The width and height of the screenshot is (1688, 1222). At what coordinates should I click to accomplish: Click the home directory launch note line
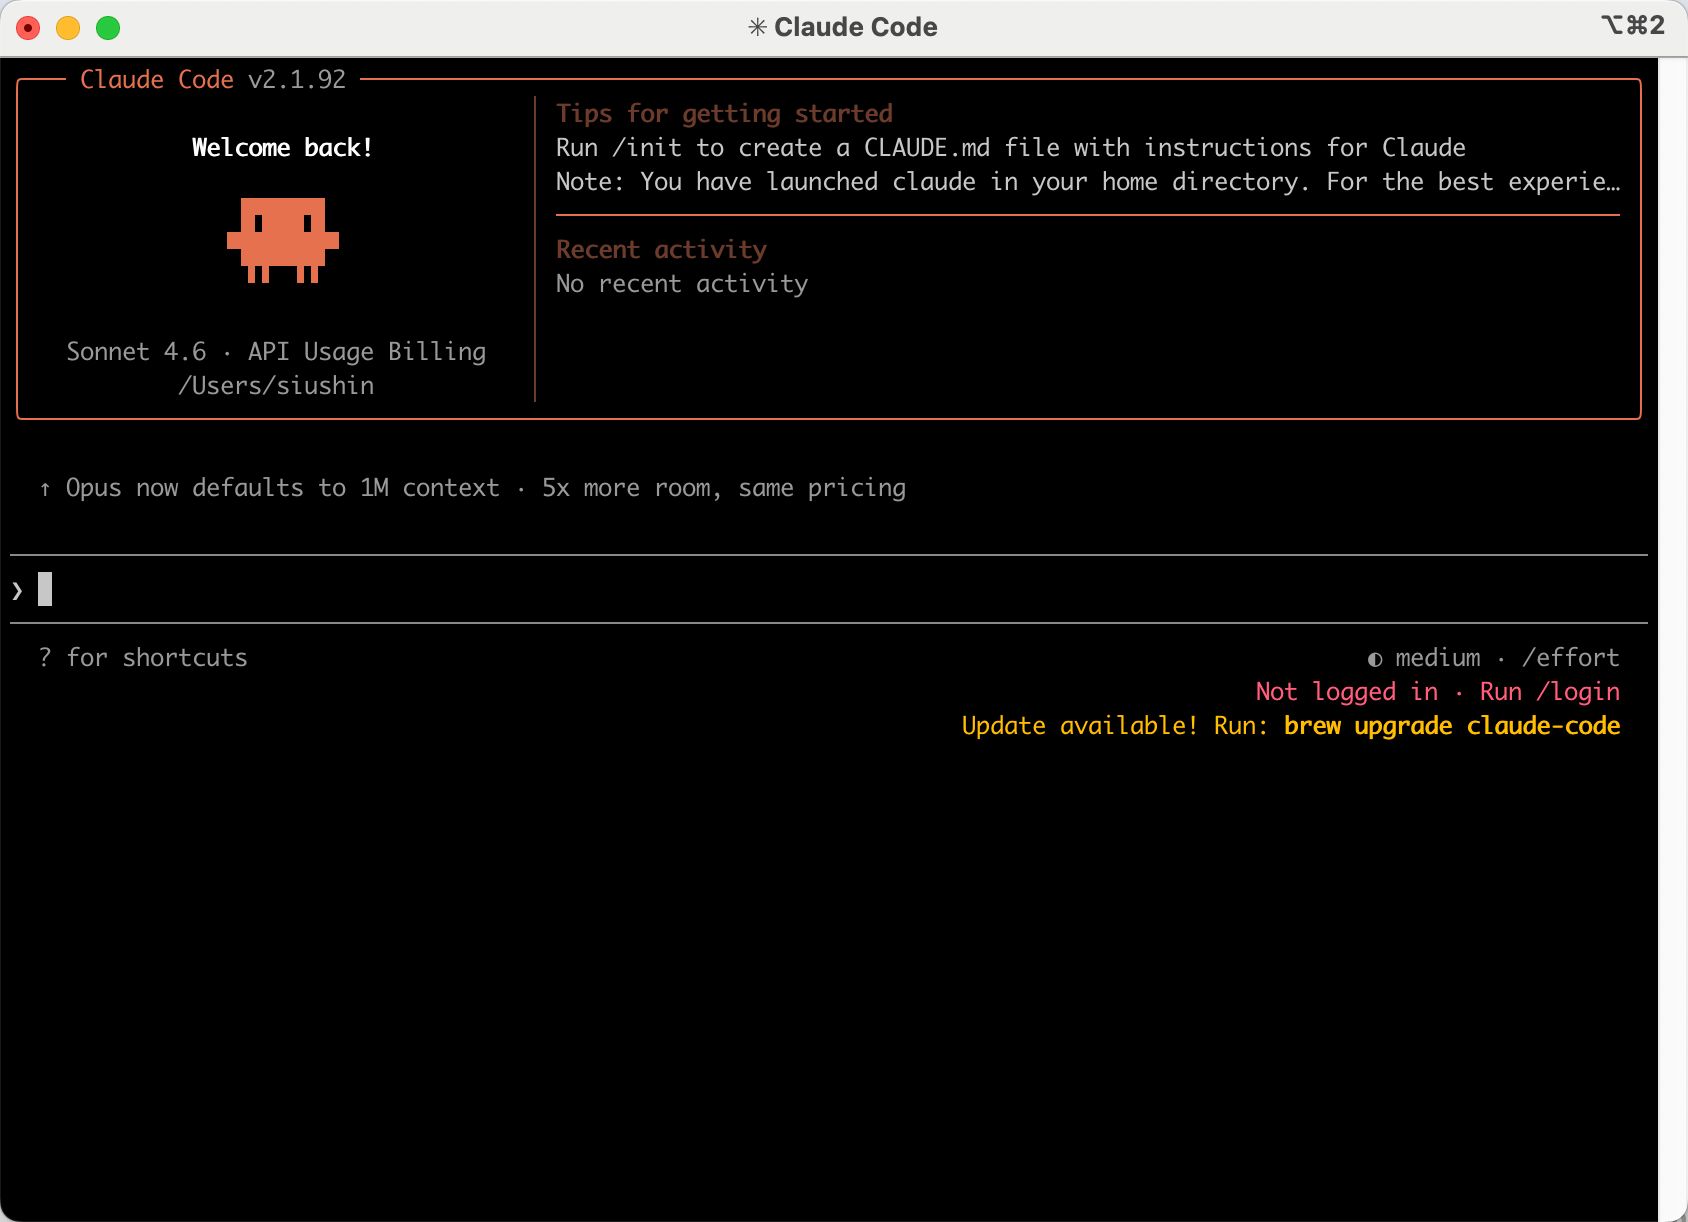click(1088, 182)
